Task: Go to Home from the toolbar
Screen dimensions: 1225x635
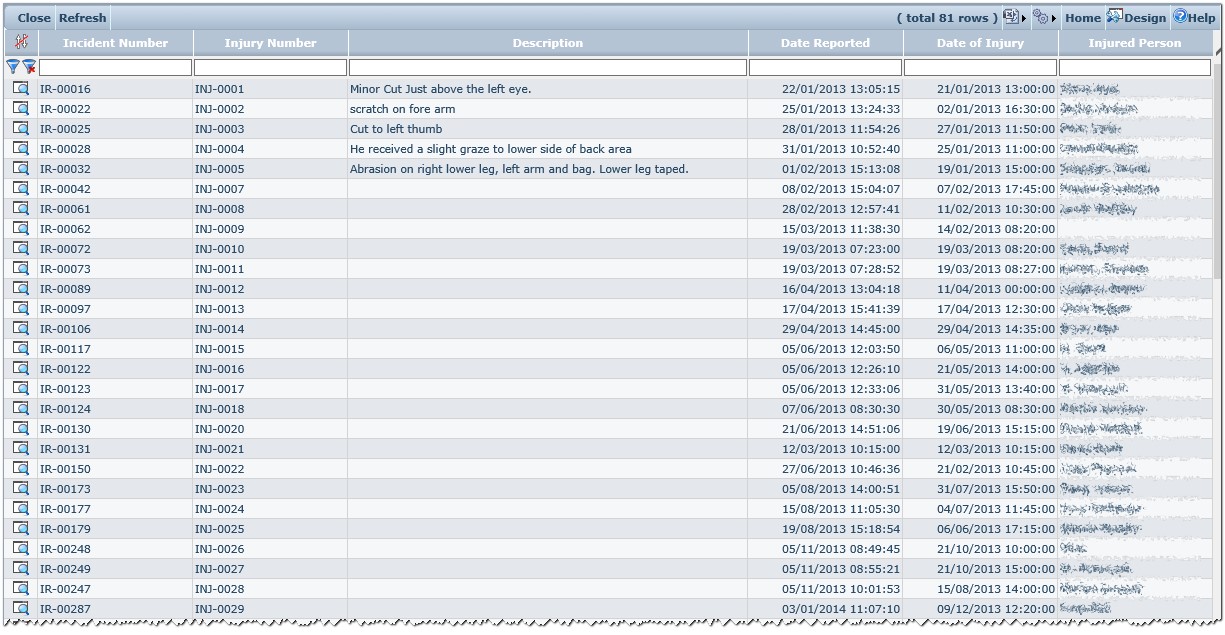Action: pos(1082,18)
